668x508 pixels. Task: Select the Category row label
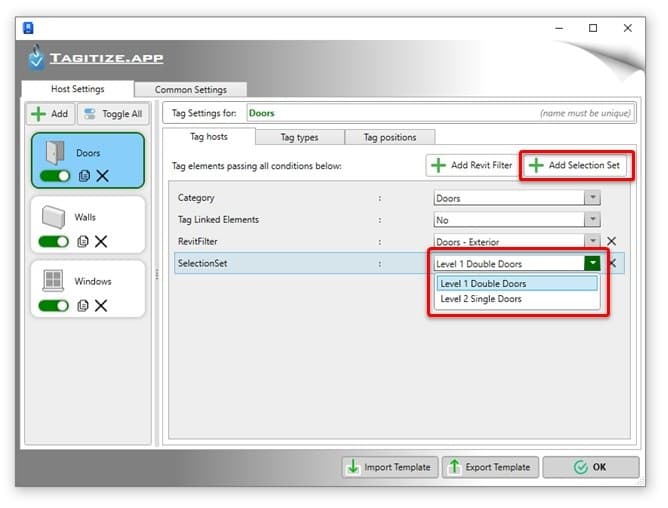pos(196,198)
